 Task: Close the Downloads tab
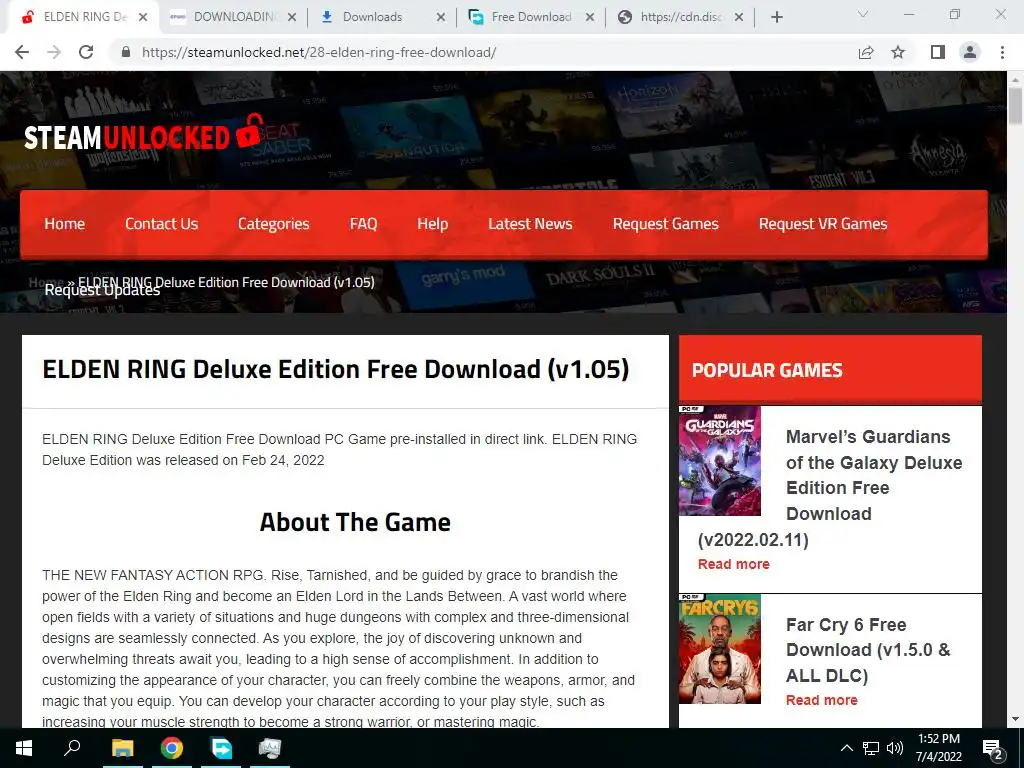[x=441, y=17]
